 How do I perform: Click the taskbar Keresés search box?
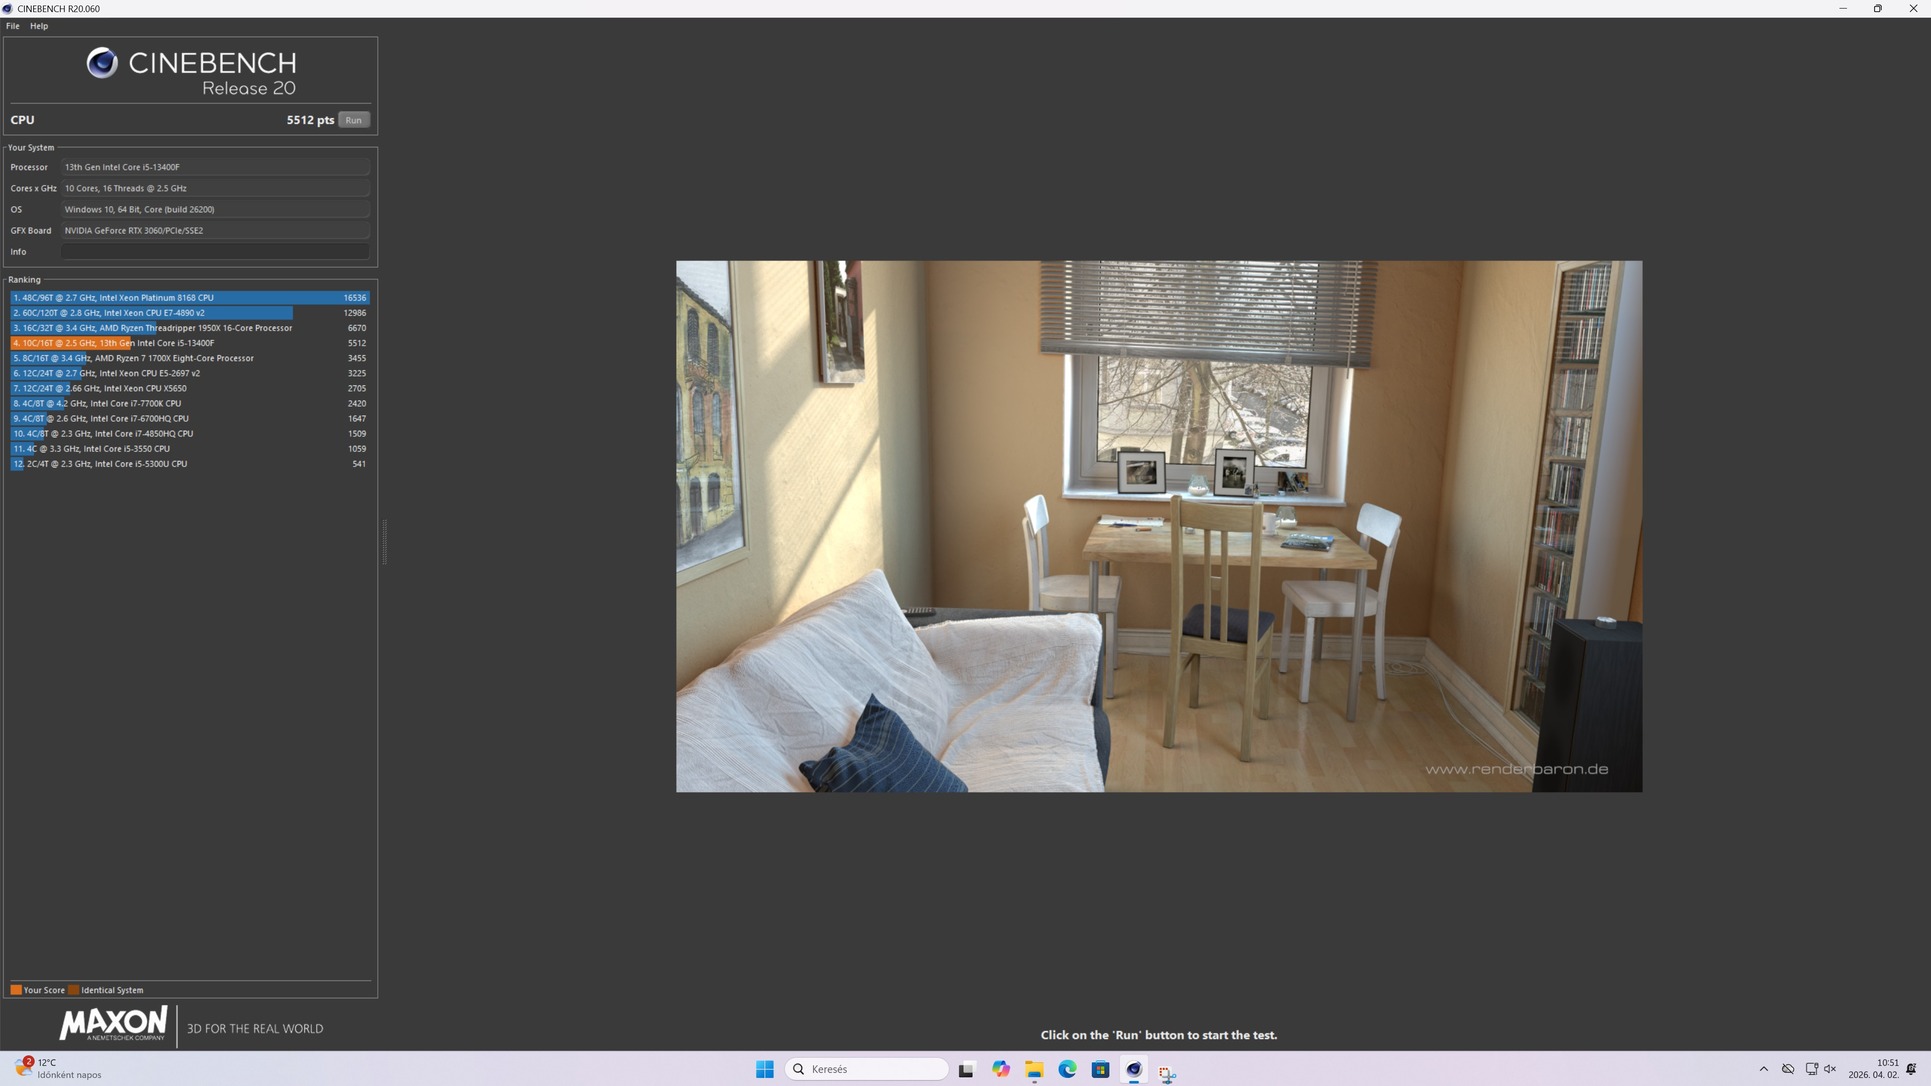coord(867,1069)
